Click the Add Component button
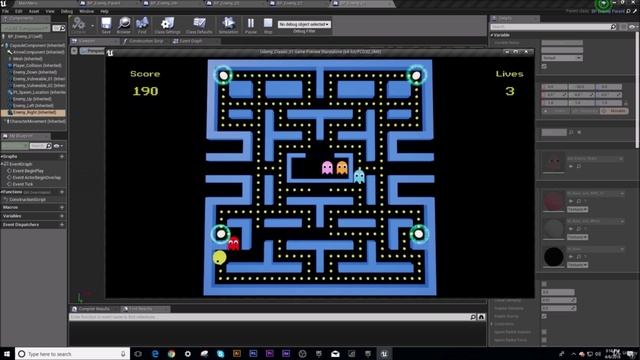The height and width of the screenshot is (360, 640). coord(25,28)
